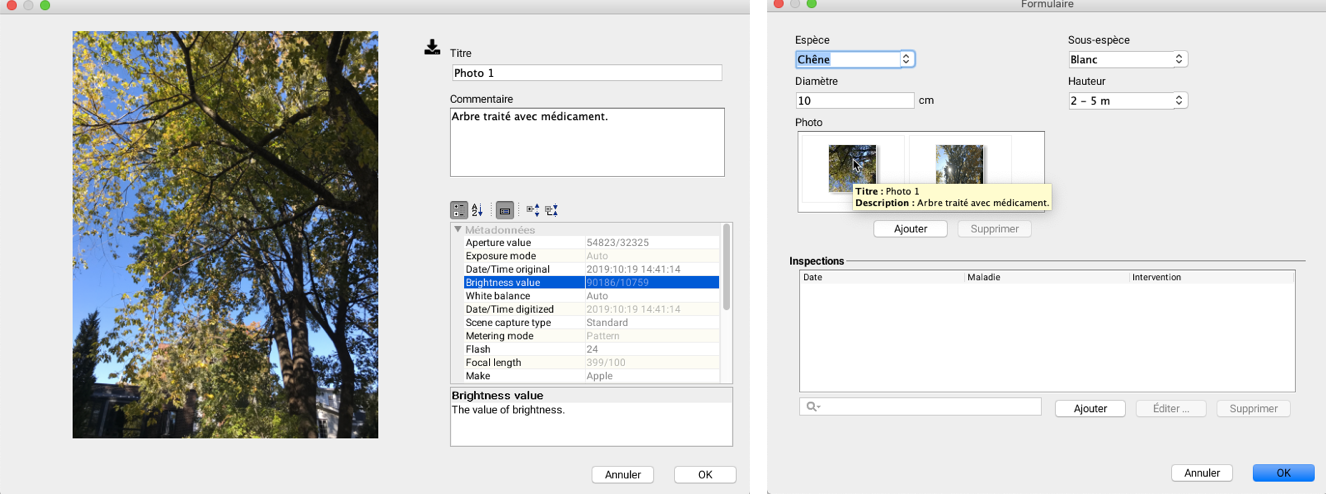Click the download photo icon
Viewport: 1326px width, 494px height.
(432, 47)
